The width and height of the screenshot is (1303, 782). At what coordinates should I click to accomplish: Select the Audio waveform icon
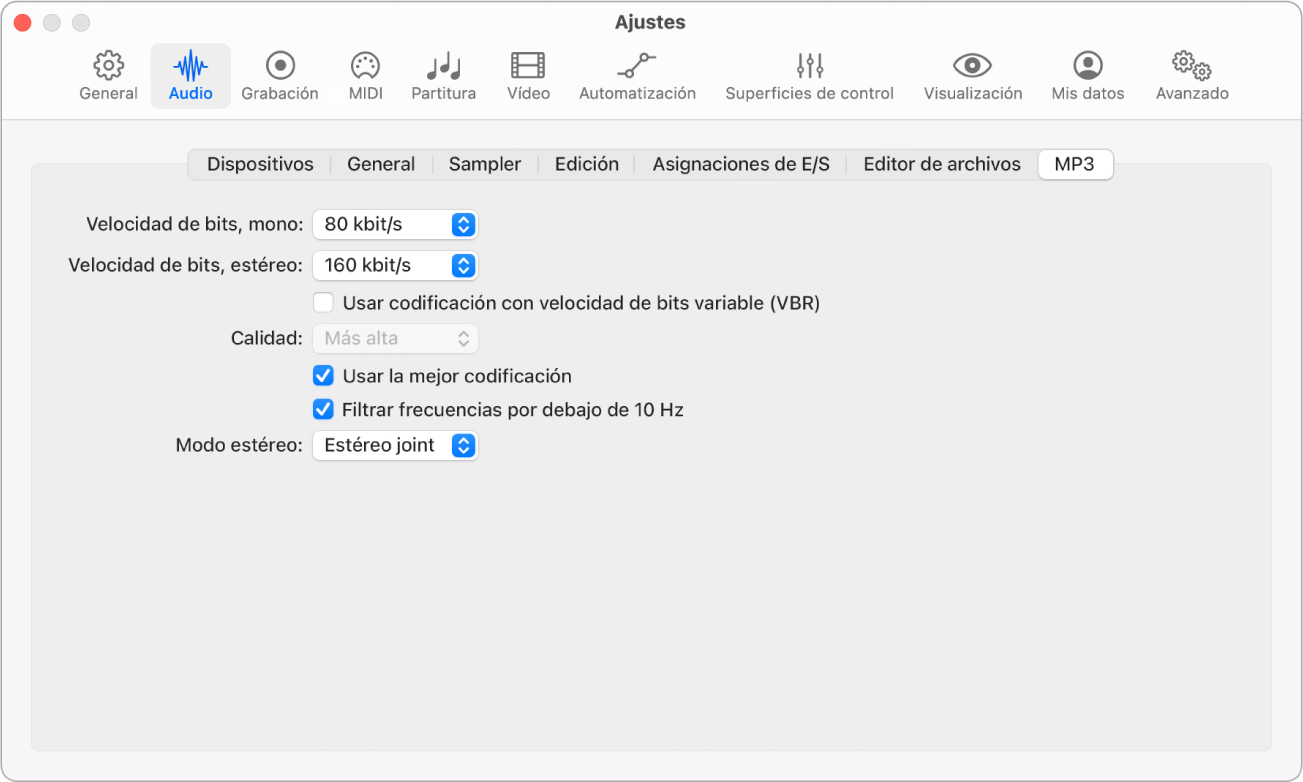[x=190, y=66]
